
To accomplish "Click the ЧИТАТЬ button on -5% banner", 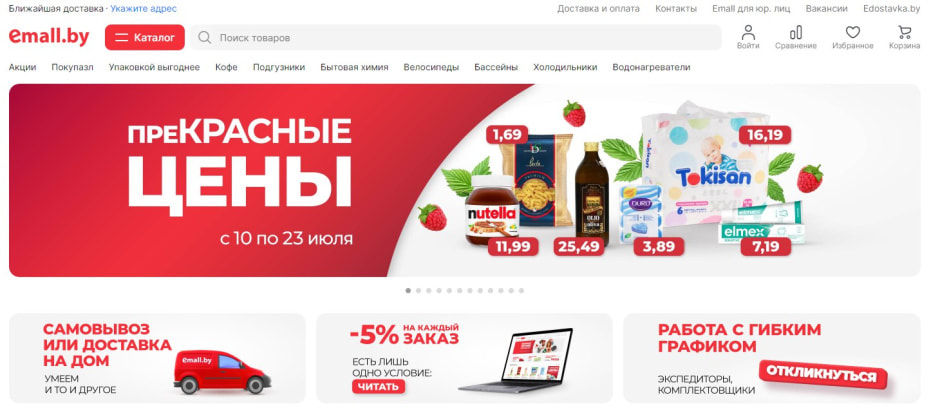I will pos(378,387).
